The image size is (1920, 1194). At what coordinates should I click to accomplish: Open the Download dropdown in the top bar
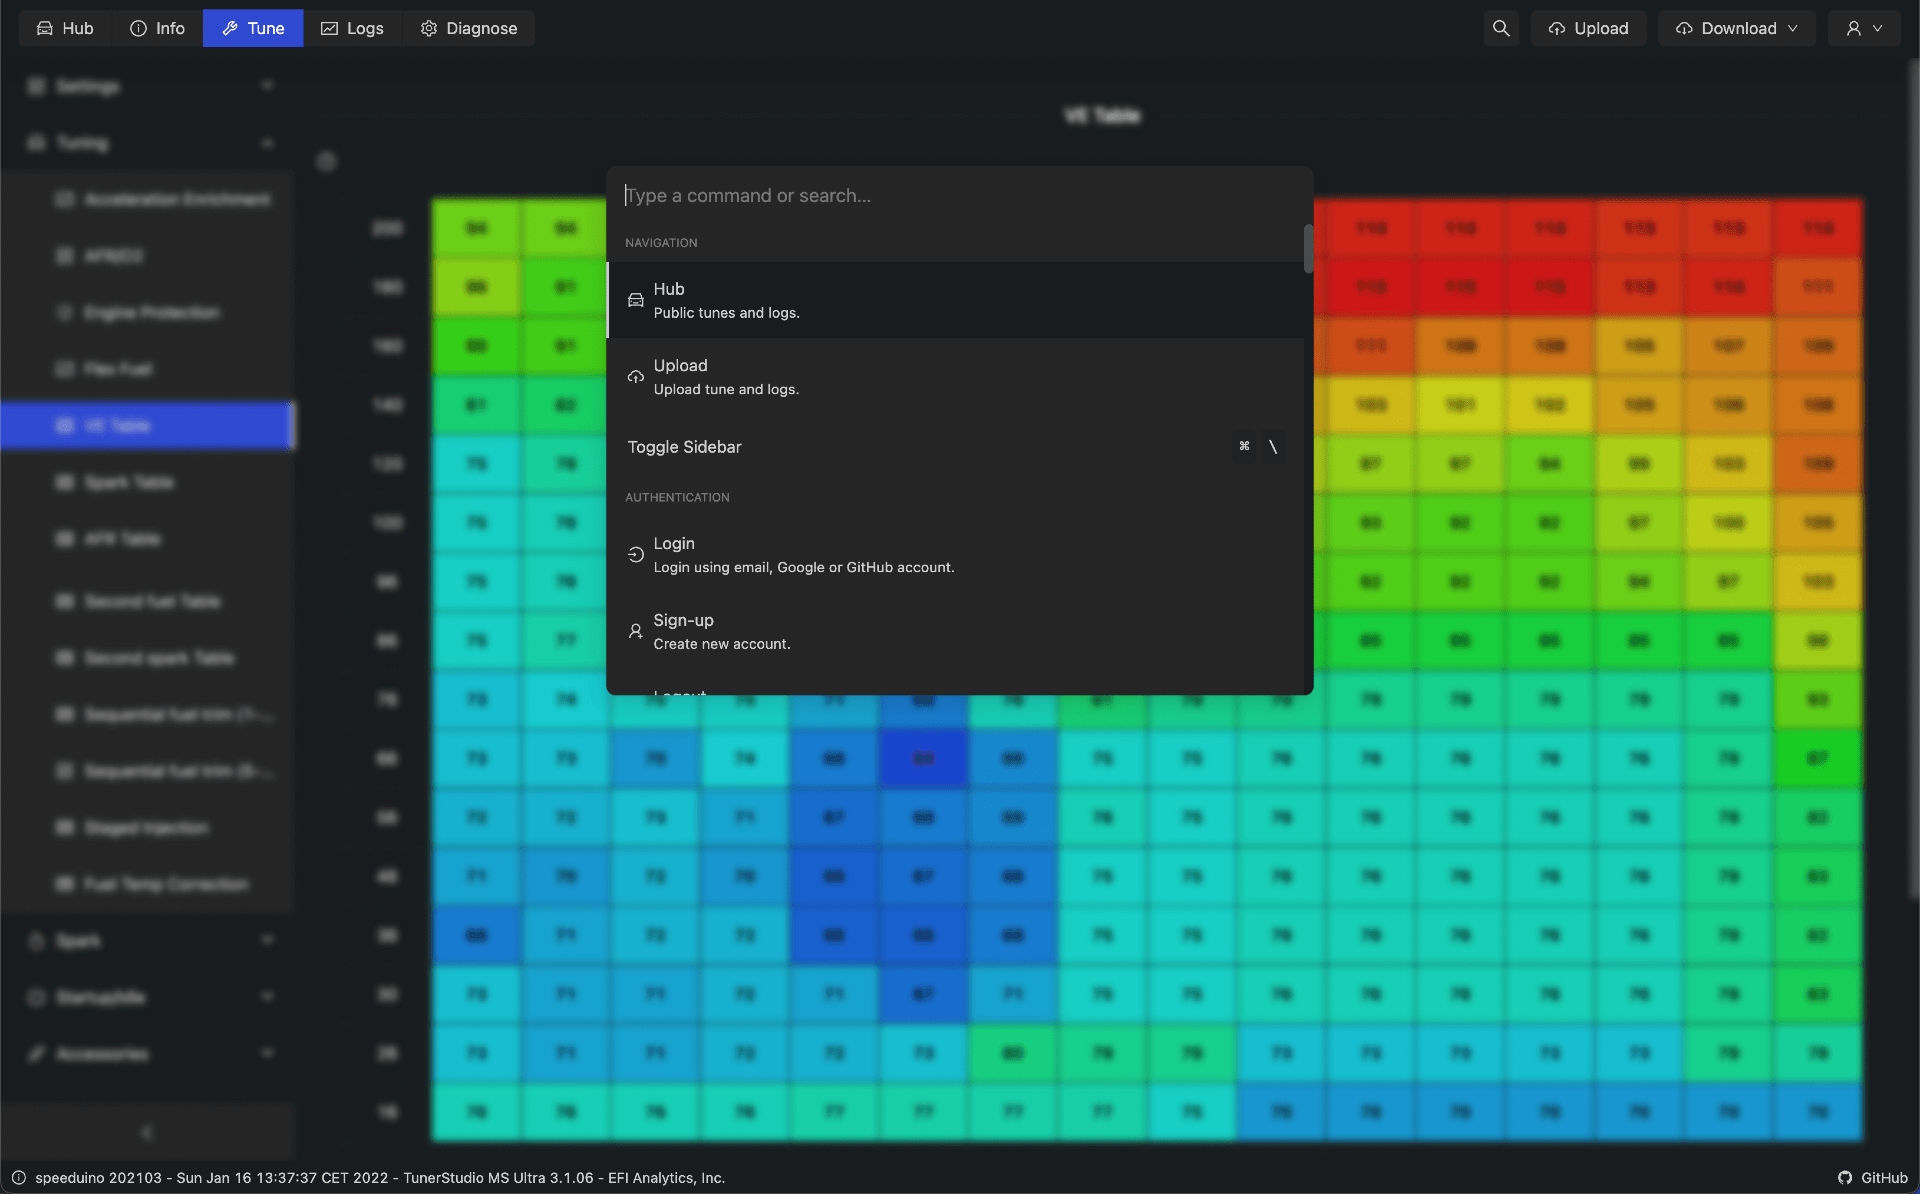1737,28
